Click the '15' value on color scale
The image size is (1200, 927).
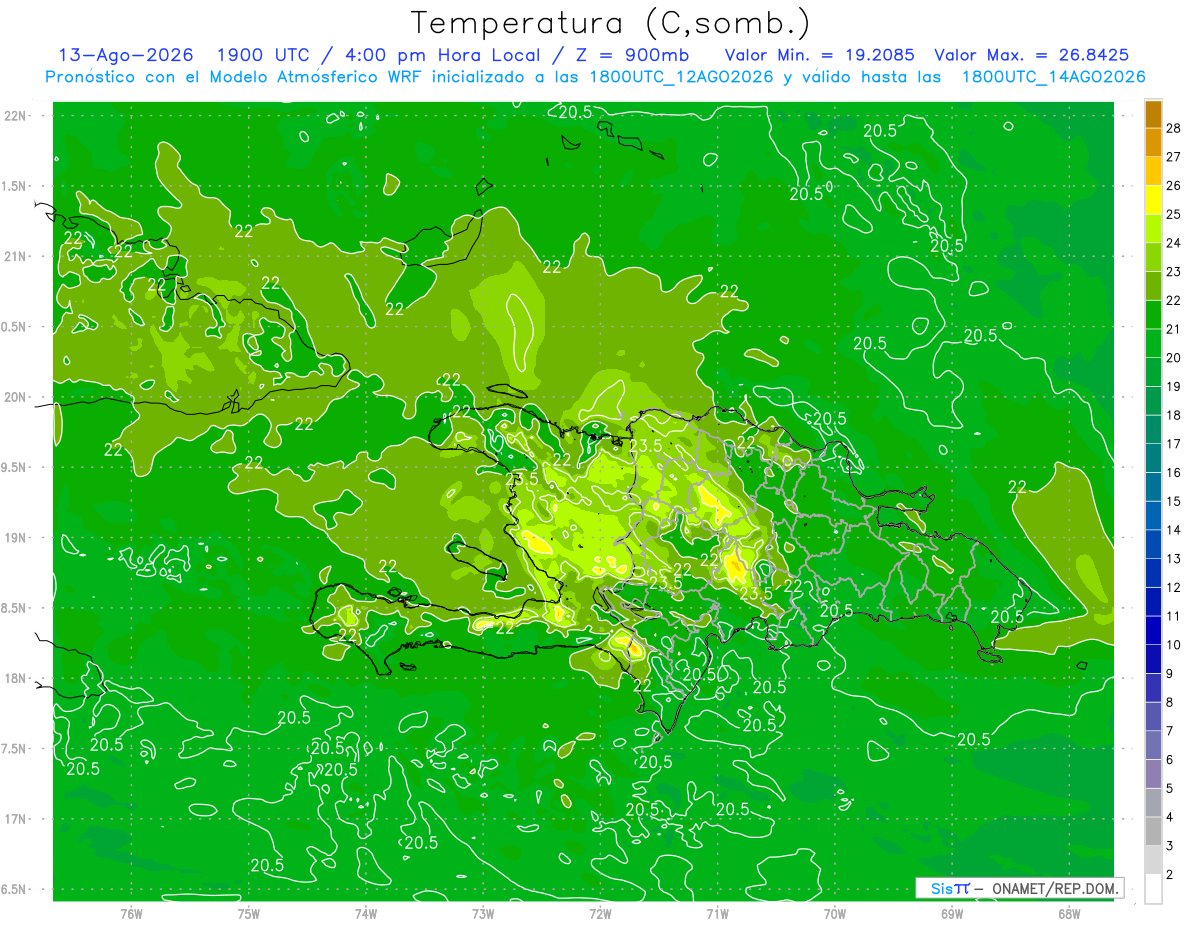[1174, 501]
